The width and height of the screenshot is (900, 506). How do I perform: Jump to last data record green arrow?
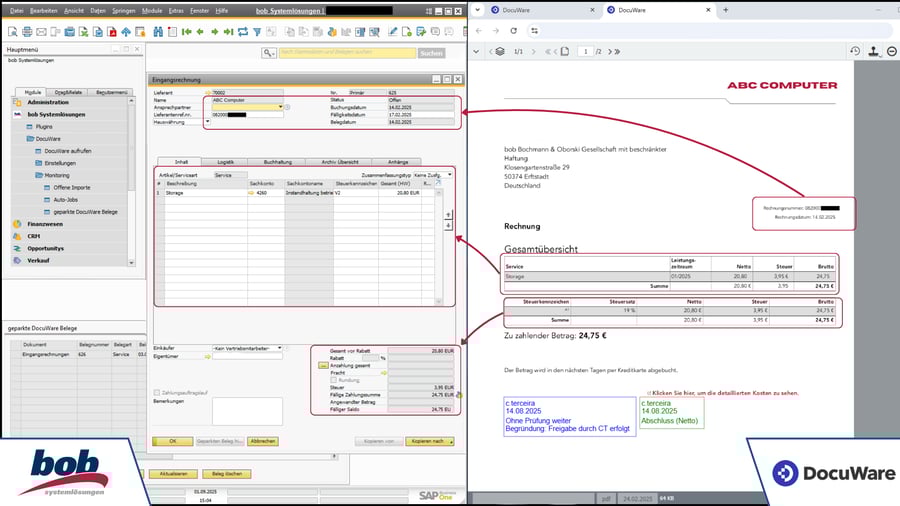point(228,32)
